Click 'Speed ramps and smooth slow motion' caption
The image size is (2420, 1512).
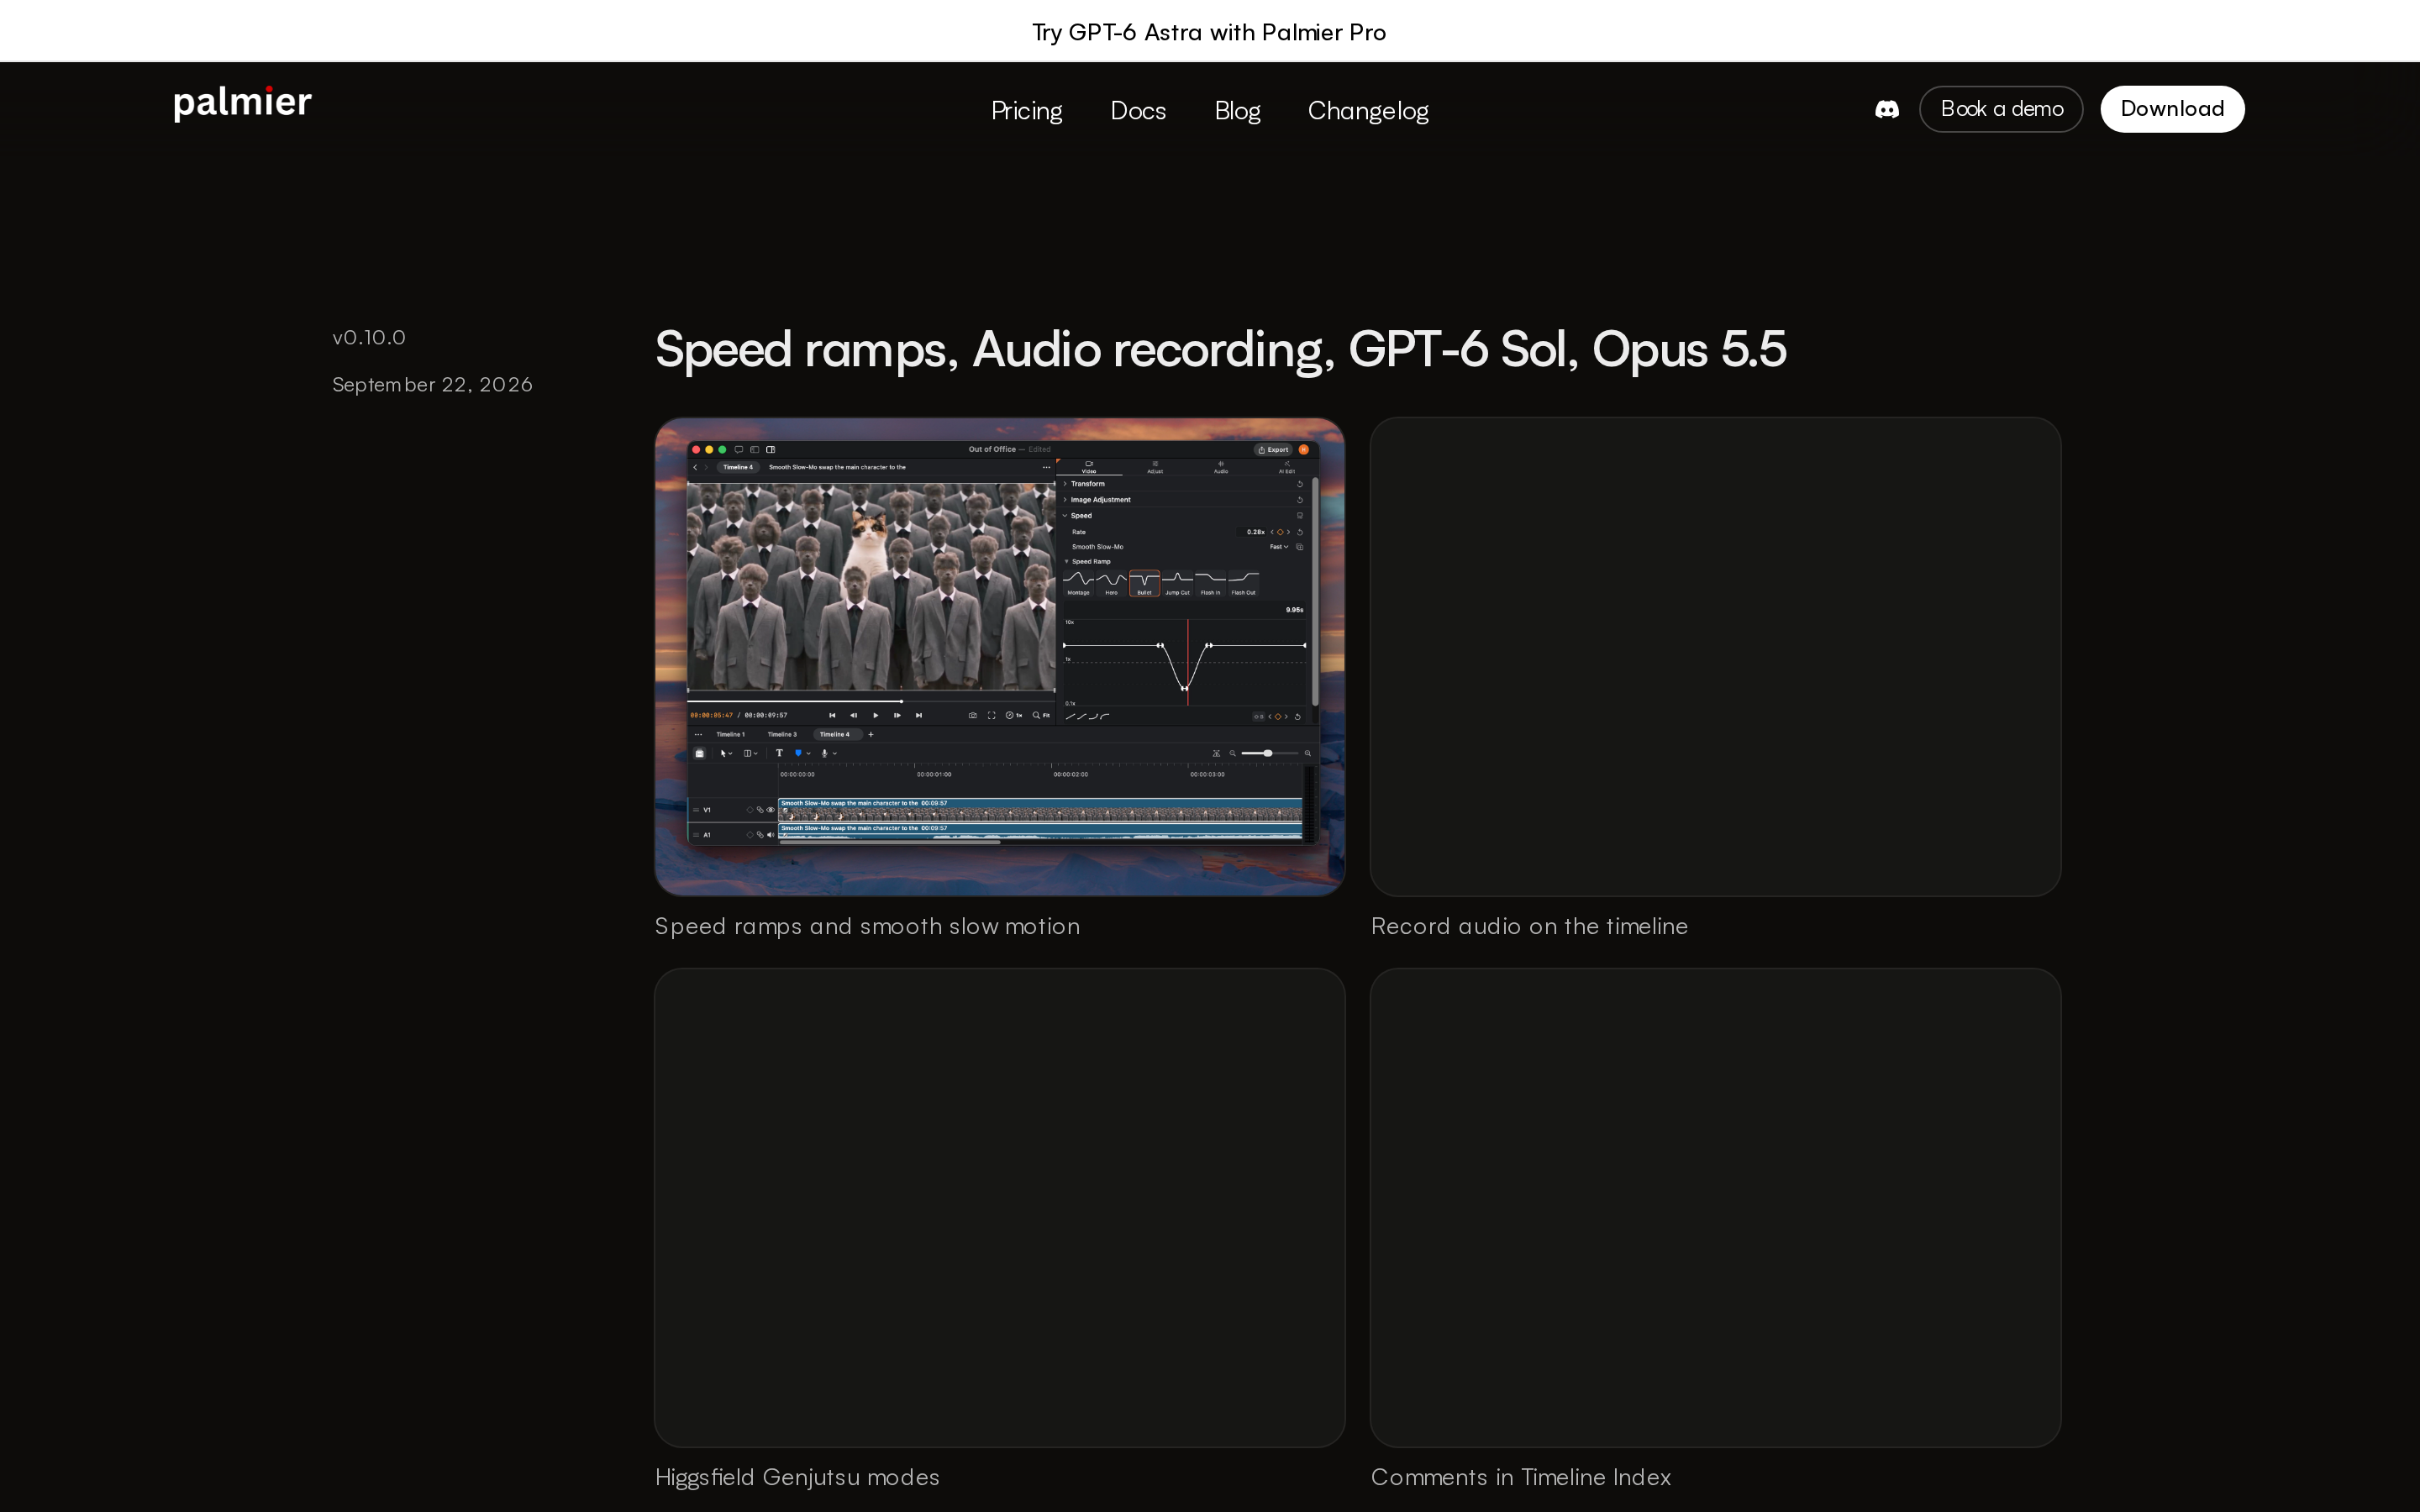click(867, 927)
